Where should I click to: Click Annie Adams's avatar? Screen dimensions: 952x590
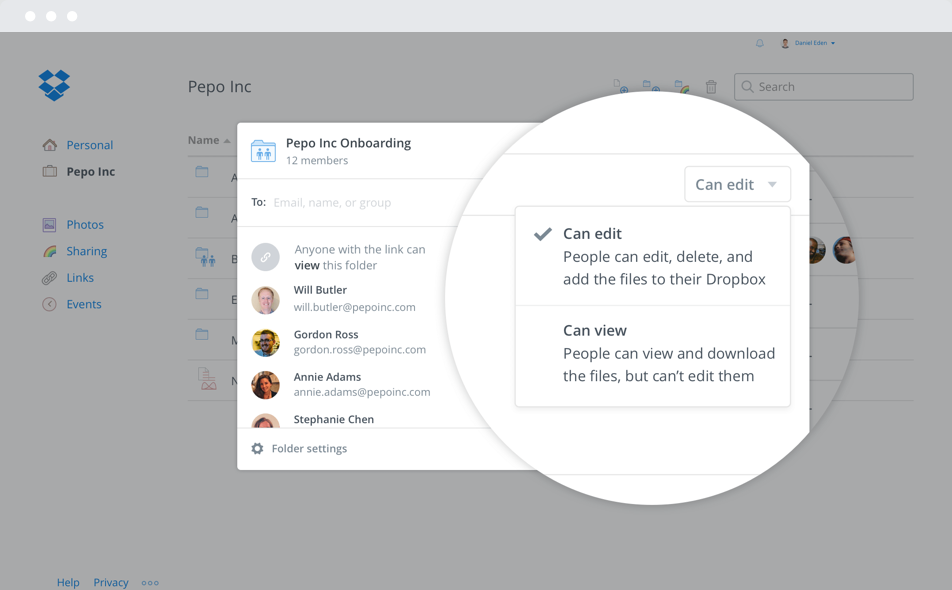(265, 385)
